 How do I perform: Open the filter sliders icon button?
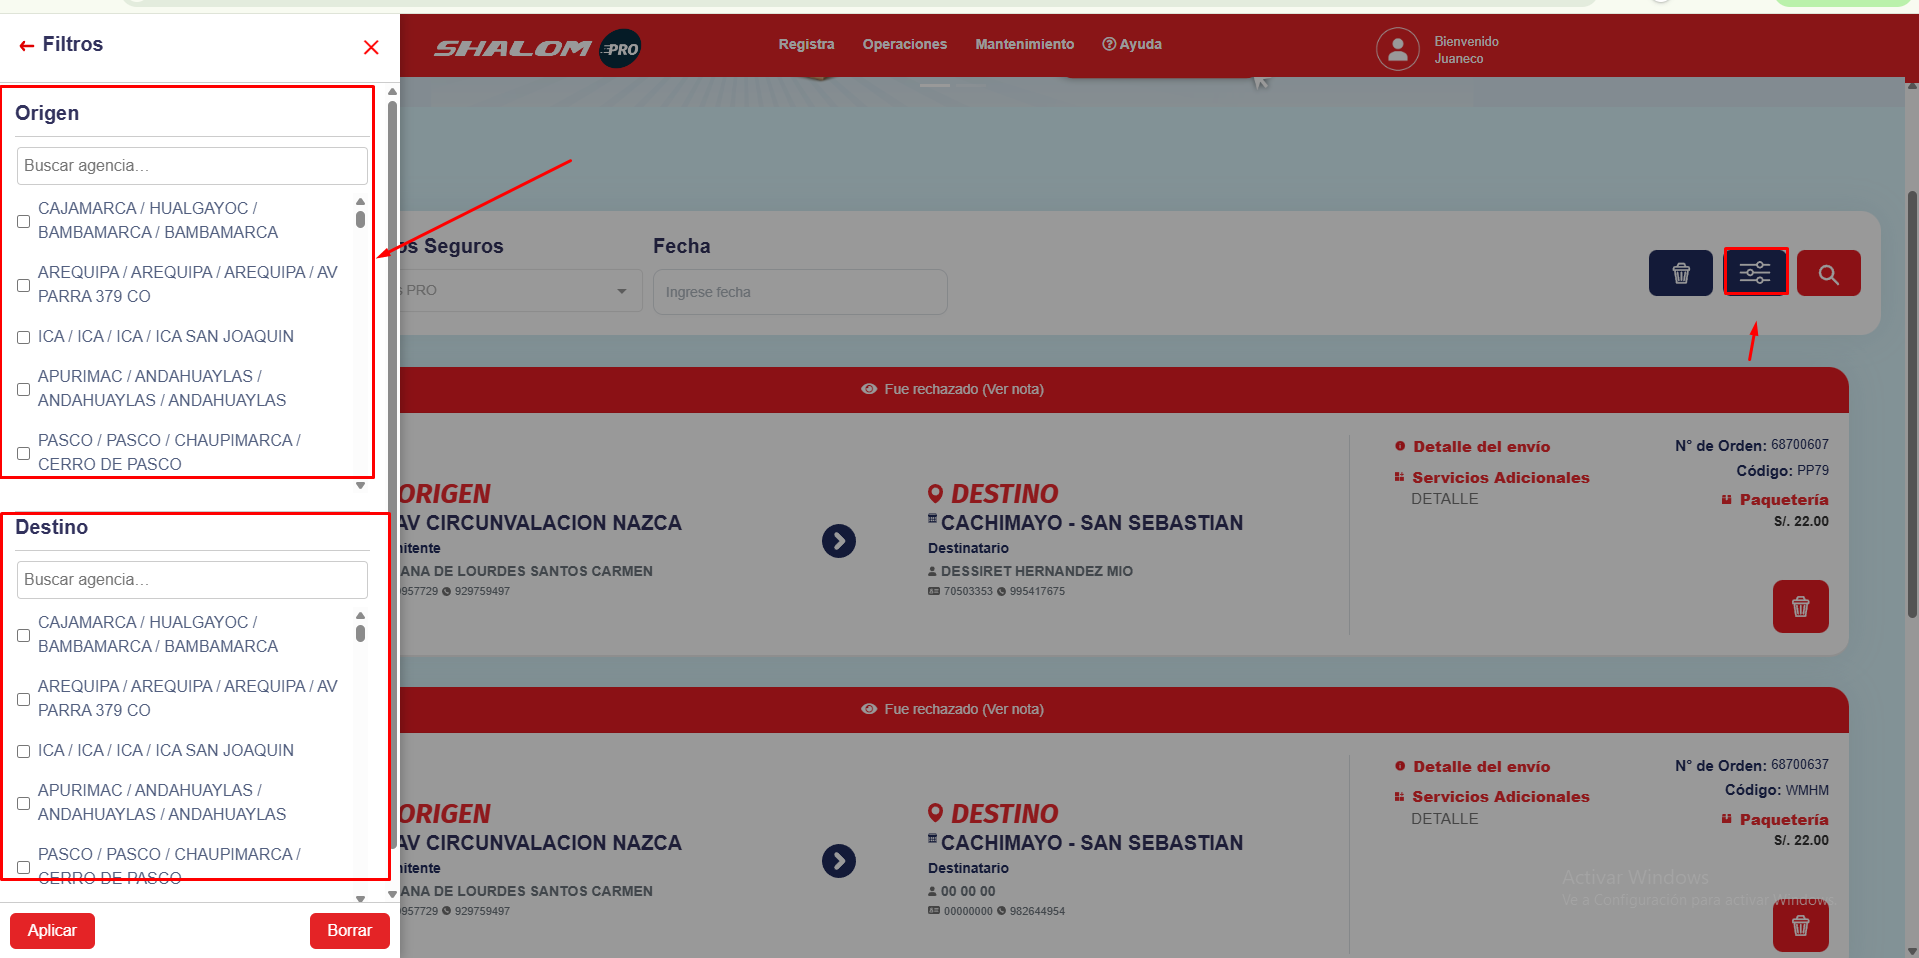point(1755,272)
